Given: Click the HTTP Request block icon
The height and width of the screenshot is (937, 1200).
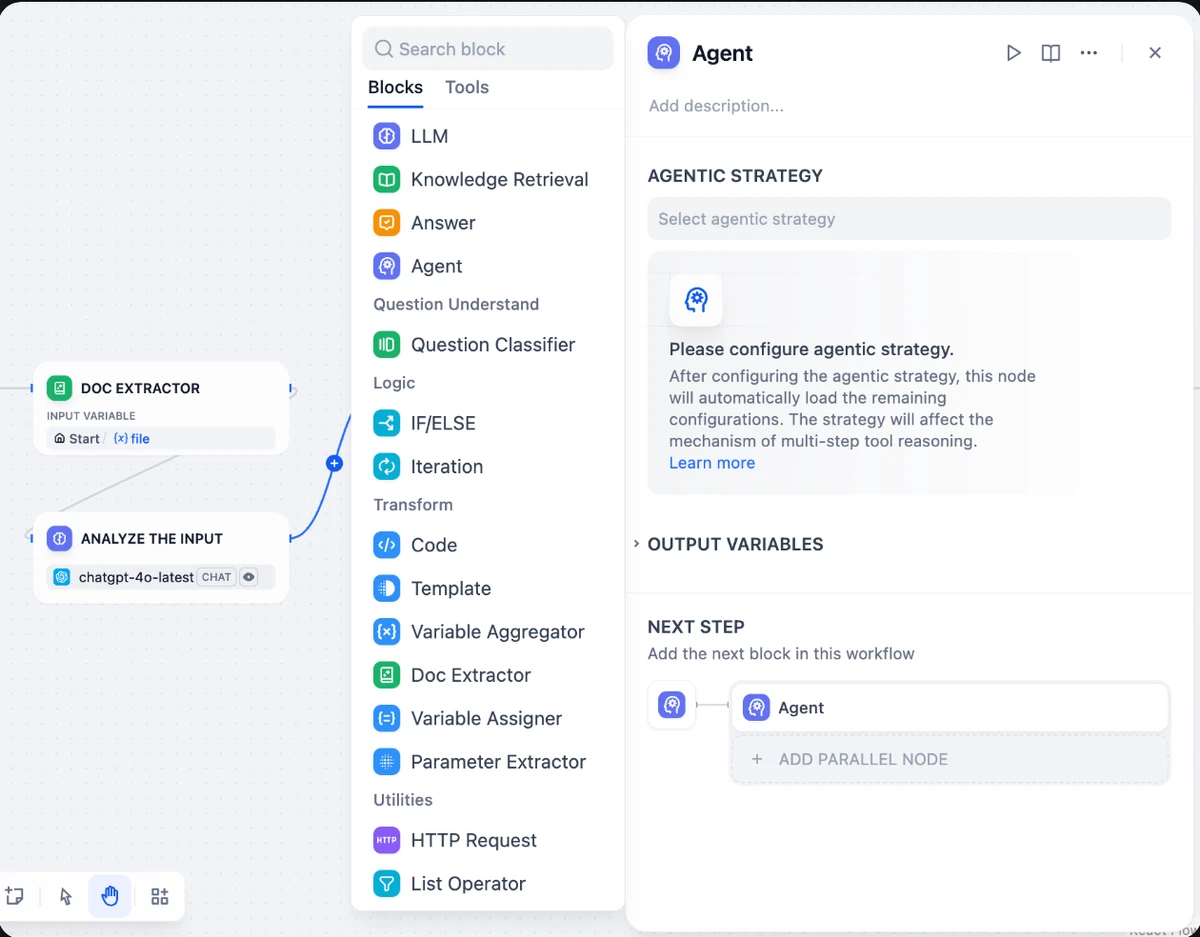Looking at the screenshot, I should coord(387,840).
